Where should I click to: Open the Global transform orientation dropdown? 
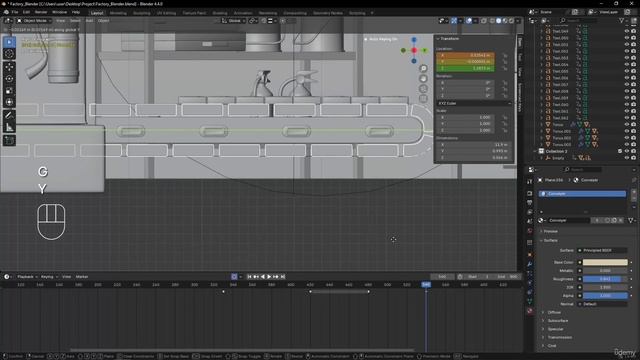coord(233,21)
